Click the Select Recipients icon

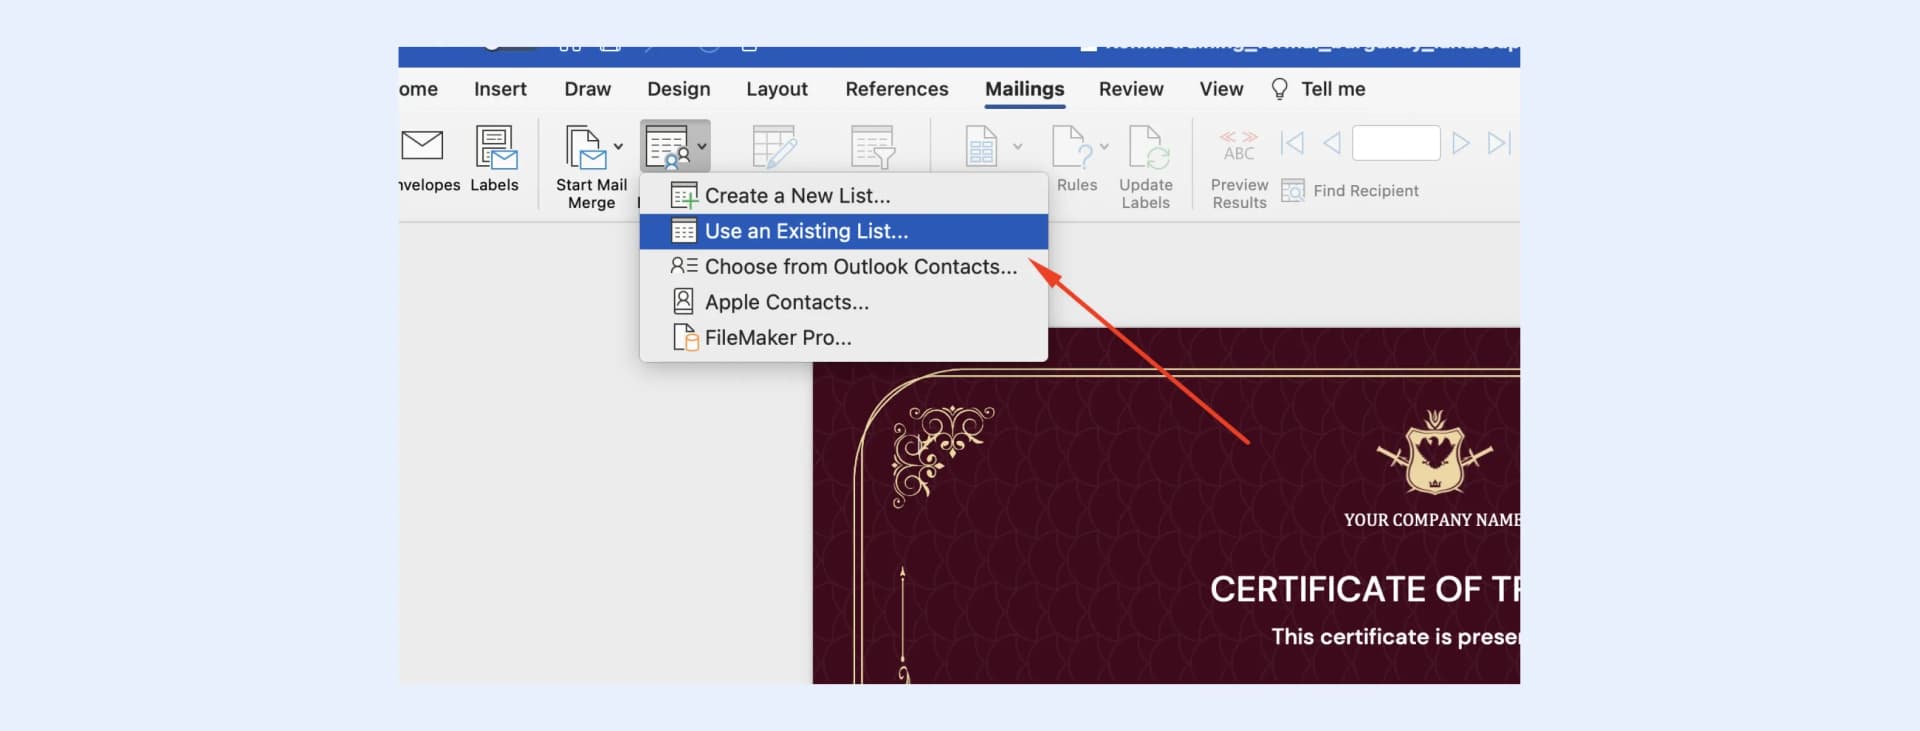coord(668,147)
